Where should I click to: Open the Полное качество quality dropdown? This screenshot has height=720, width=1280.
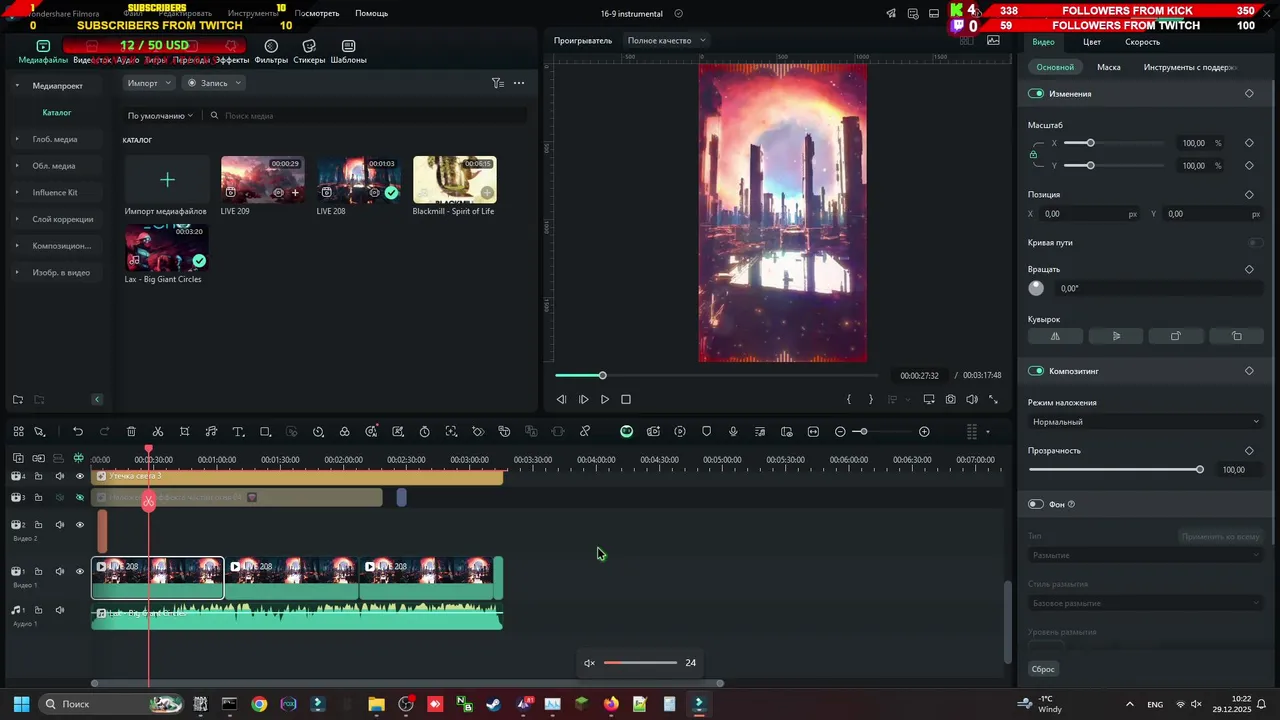[666, 41]
